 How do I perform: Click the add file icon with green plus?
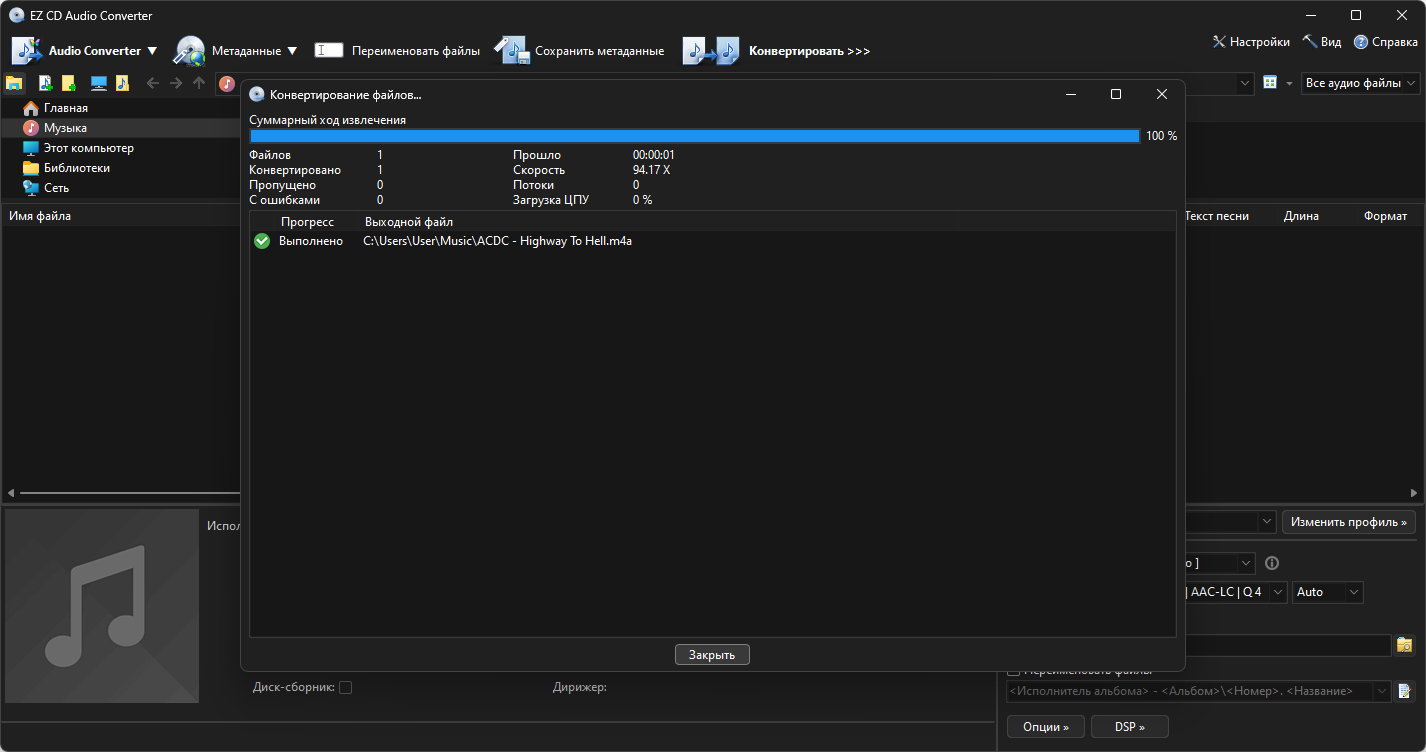click(x=45, y=83)
